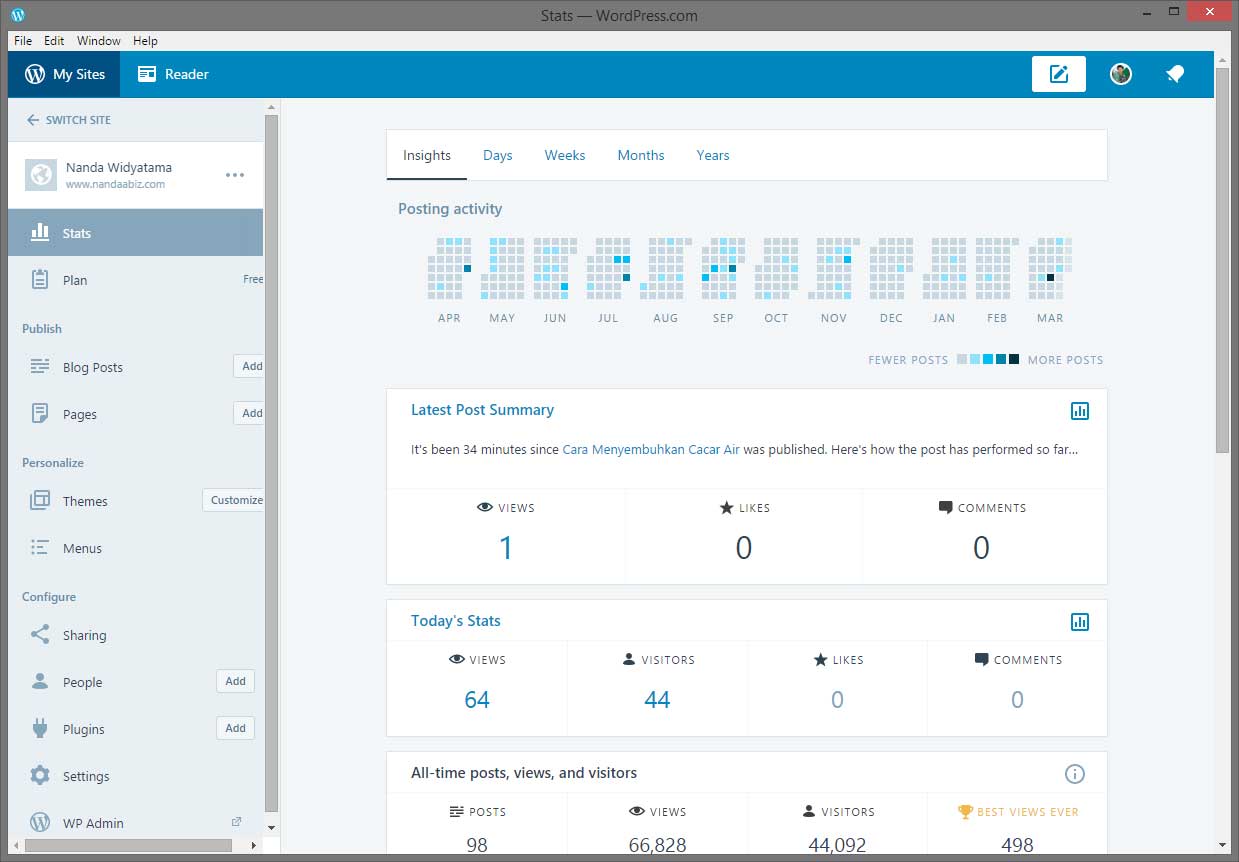Image resolution: width=1239 pixels, height=862 pixels.
Task: Click the Today's Stats chart icon
Action: coord(1079,622)
